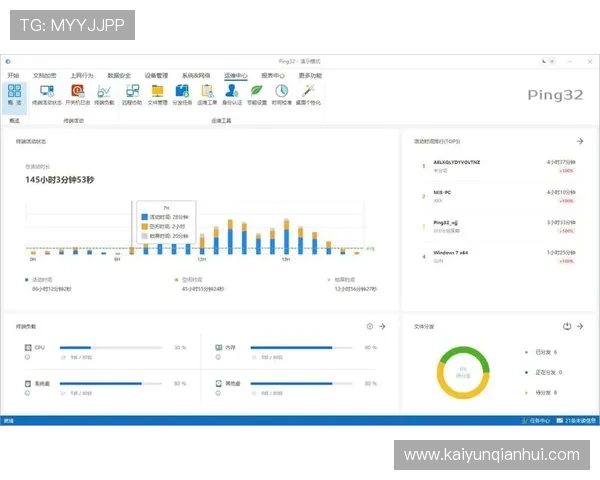Open the 设备管理 ribbon tab
The width and height of the screenshot is (600, 480).
click(156, 75)
